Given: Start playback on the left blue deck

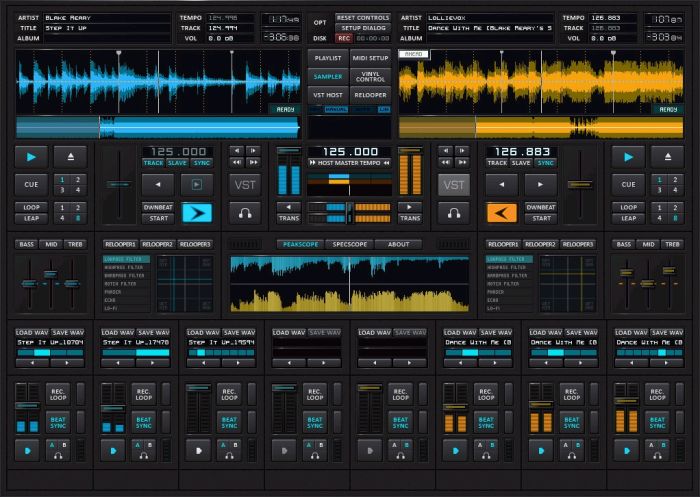Looking at the screenshot, I should click(31, 157).
